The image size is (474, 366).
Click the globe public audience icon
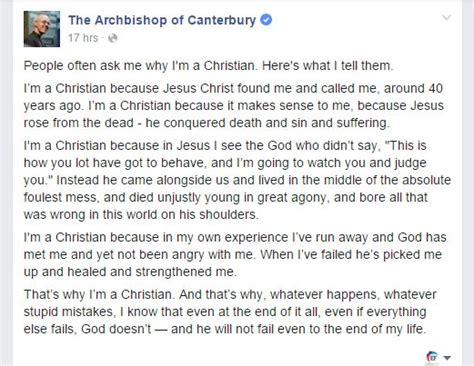click(113, 38)
